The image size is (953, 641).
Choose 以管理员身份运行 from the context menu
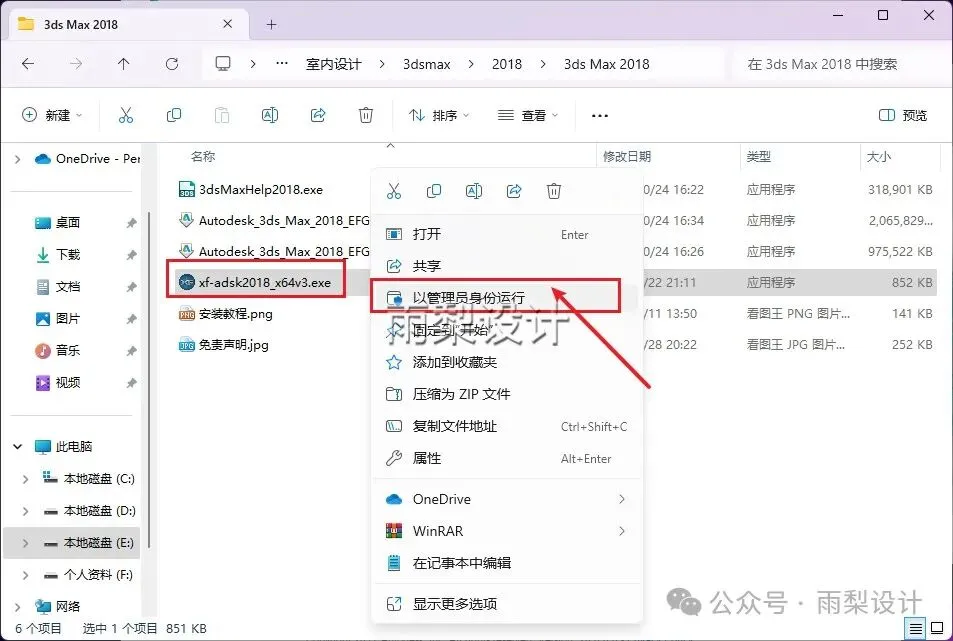click(507, 298)
